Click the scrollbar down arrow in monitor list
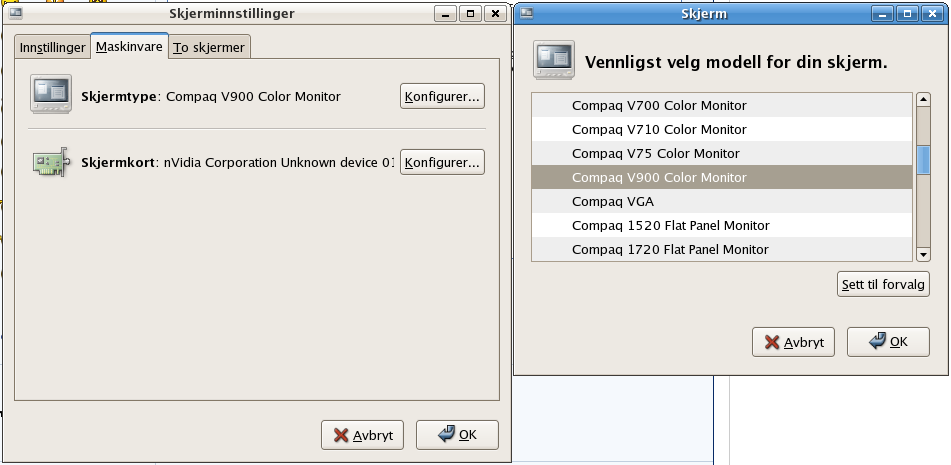951x465 pixels. (x=923, y=255)
